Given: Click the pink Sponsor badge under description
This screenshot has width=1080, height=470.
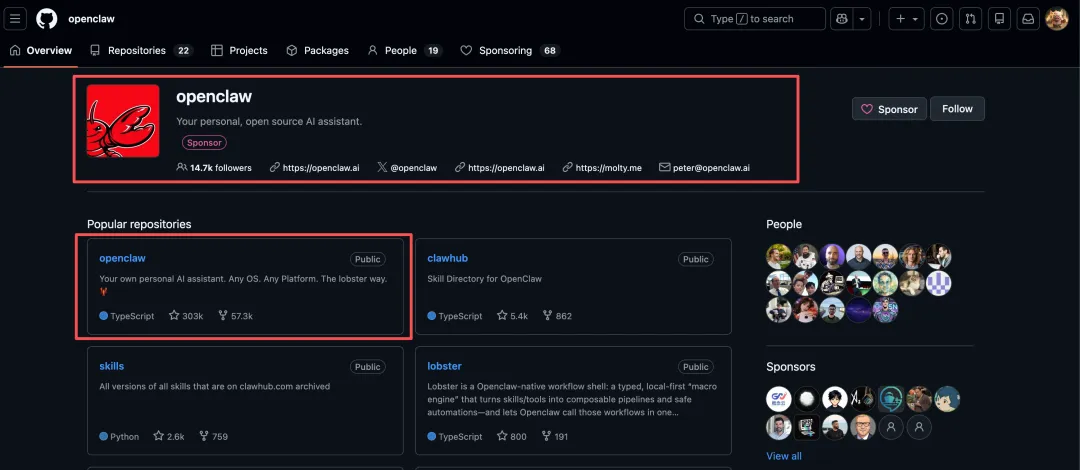Looking at the screenshot, I should point(205,143).
